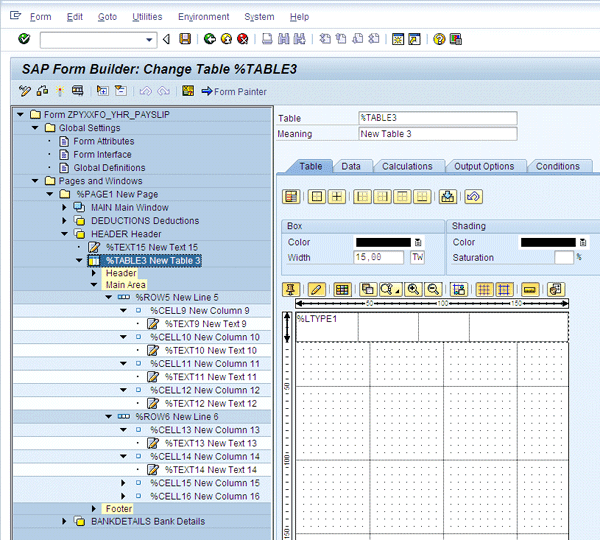Open the Output Options tab
The width and height of the screenshot is (600, 540).
484,166
